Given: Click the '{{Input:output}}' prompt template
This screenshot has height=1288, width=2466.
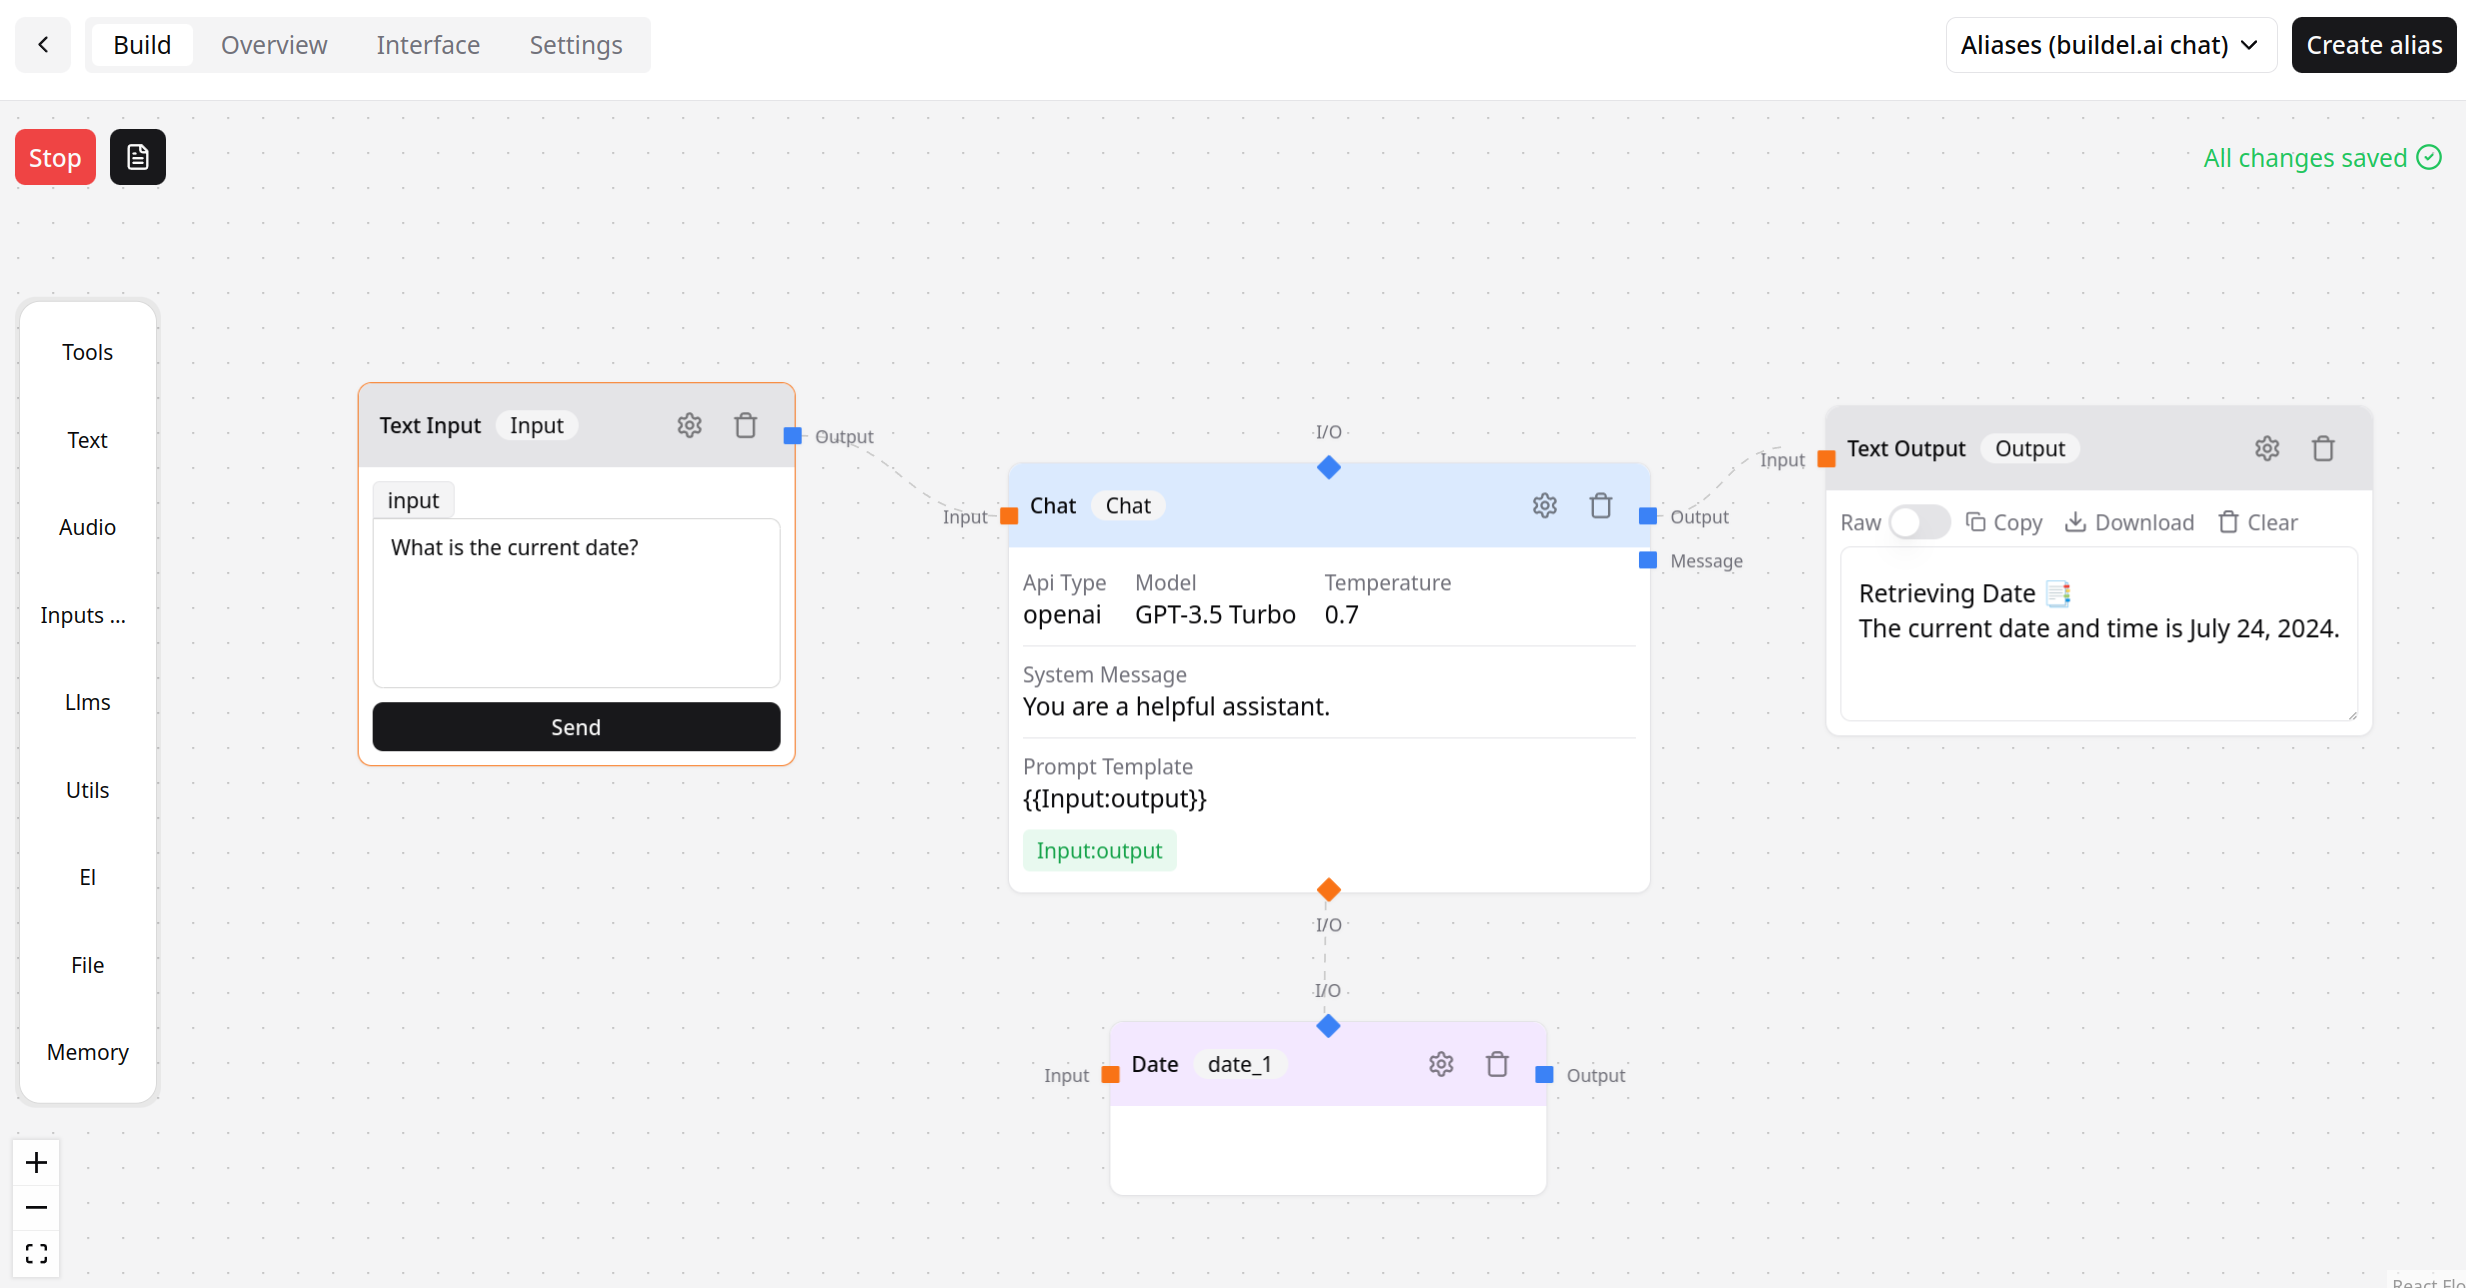Looking at the screenshot, I should (1115, 799).
